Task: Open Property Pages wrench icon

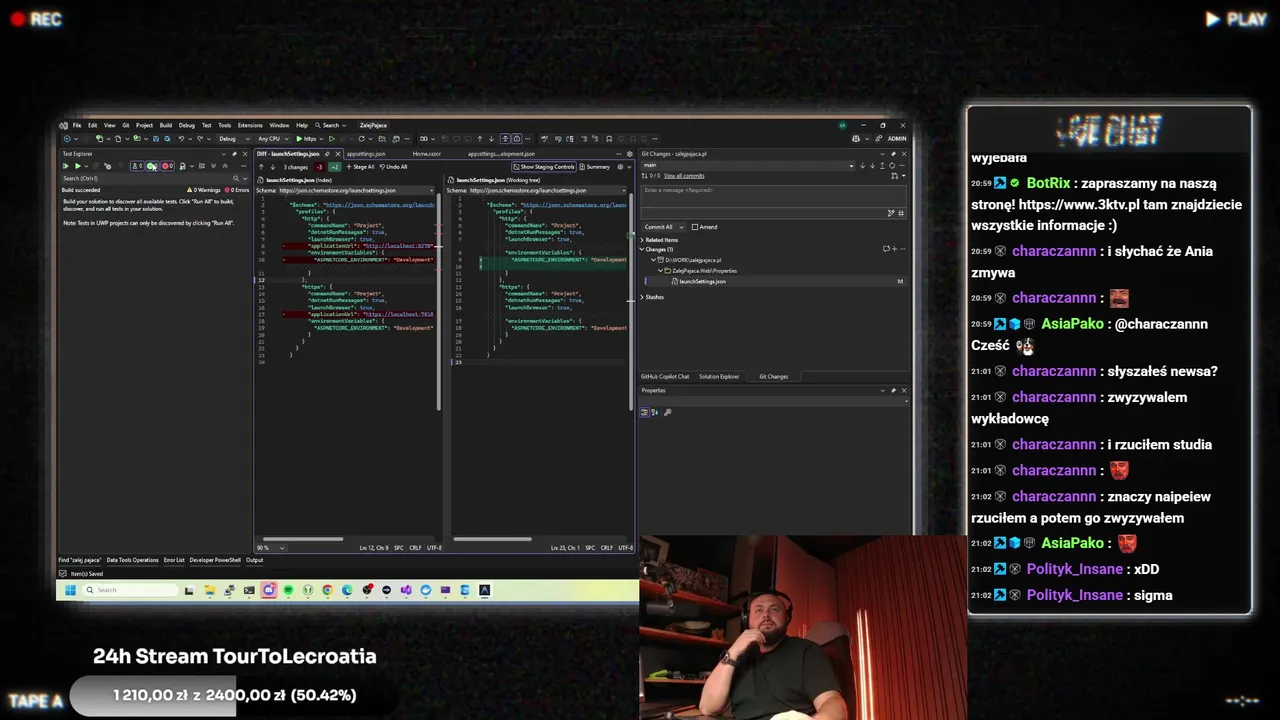Action: point(667,412)
